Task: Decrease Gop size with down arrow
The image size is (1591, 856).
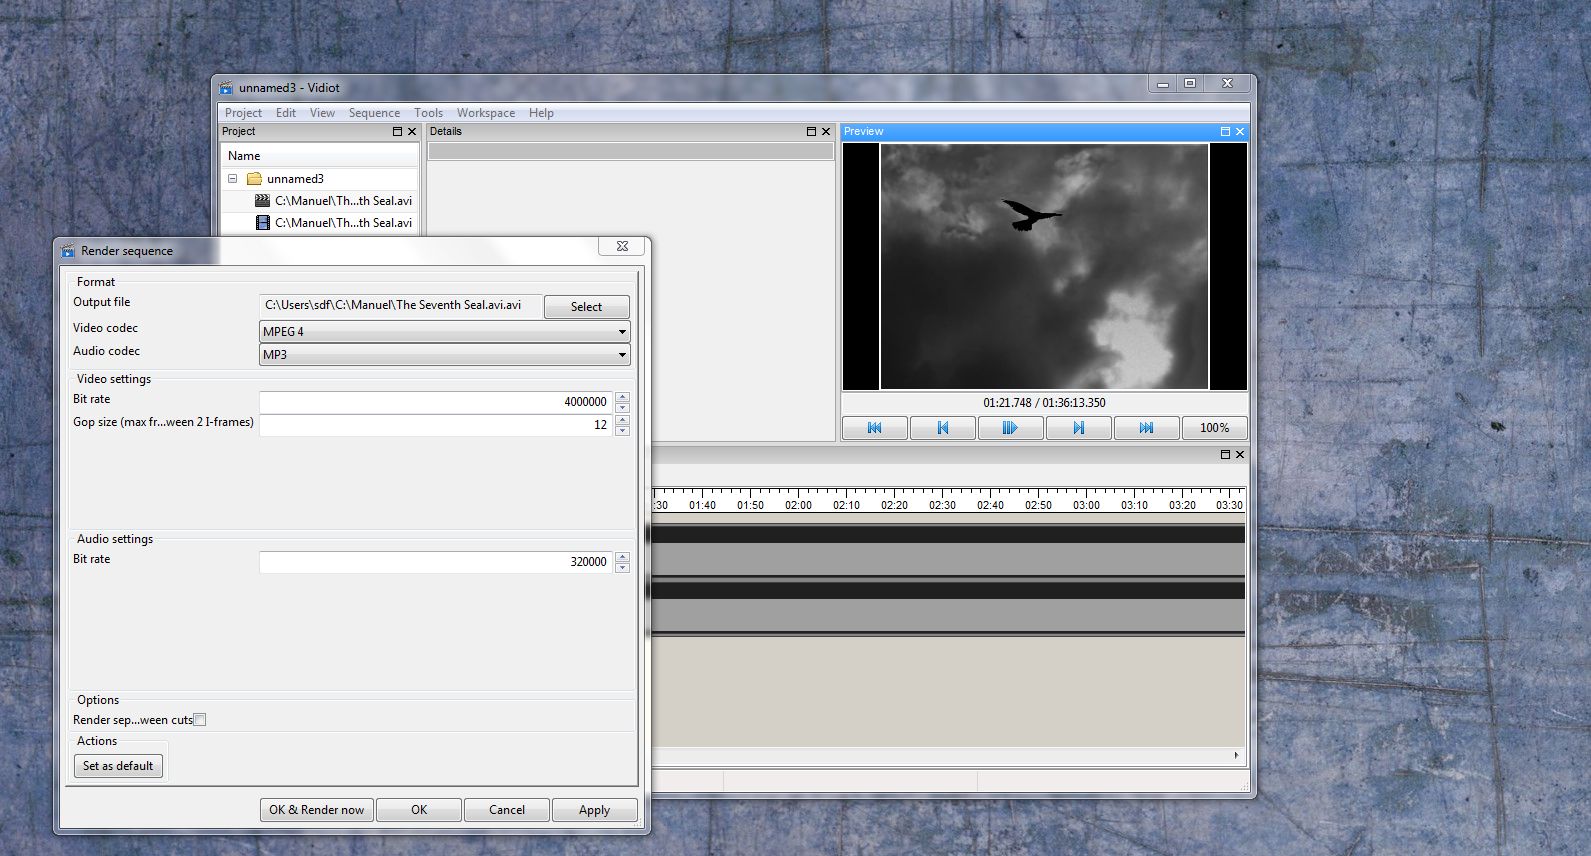Action: pyautogui.click(x=622, y=431)
